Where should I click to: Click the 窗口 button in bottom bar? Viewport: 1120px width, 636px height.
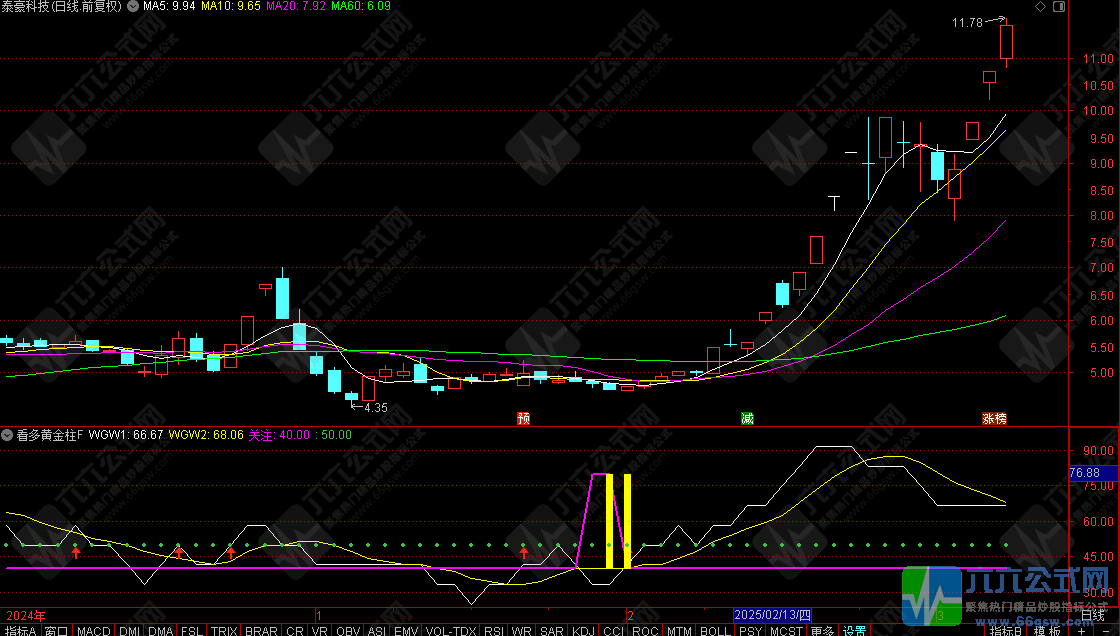56,630
